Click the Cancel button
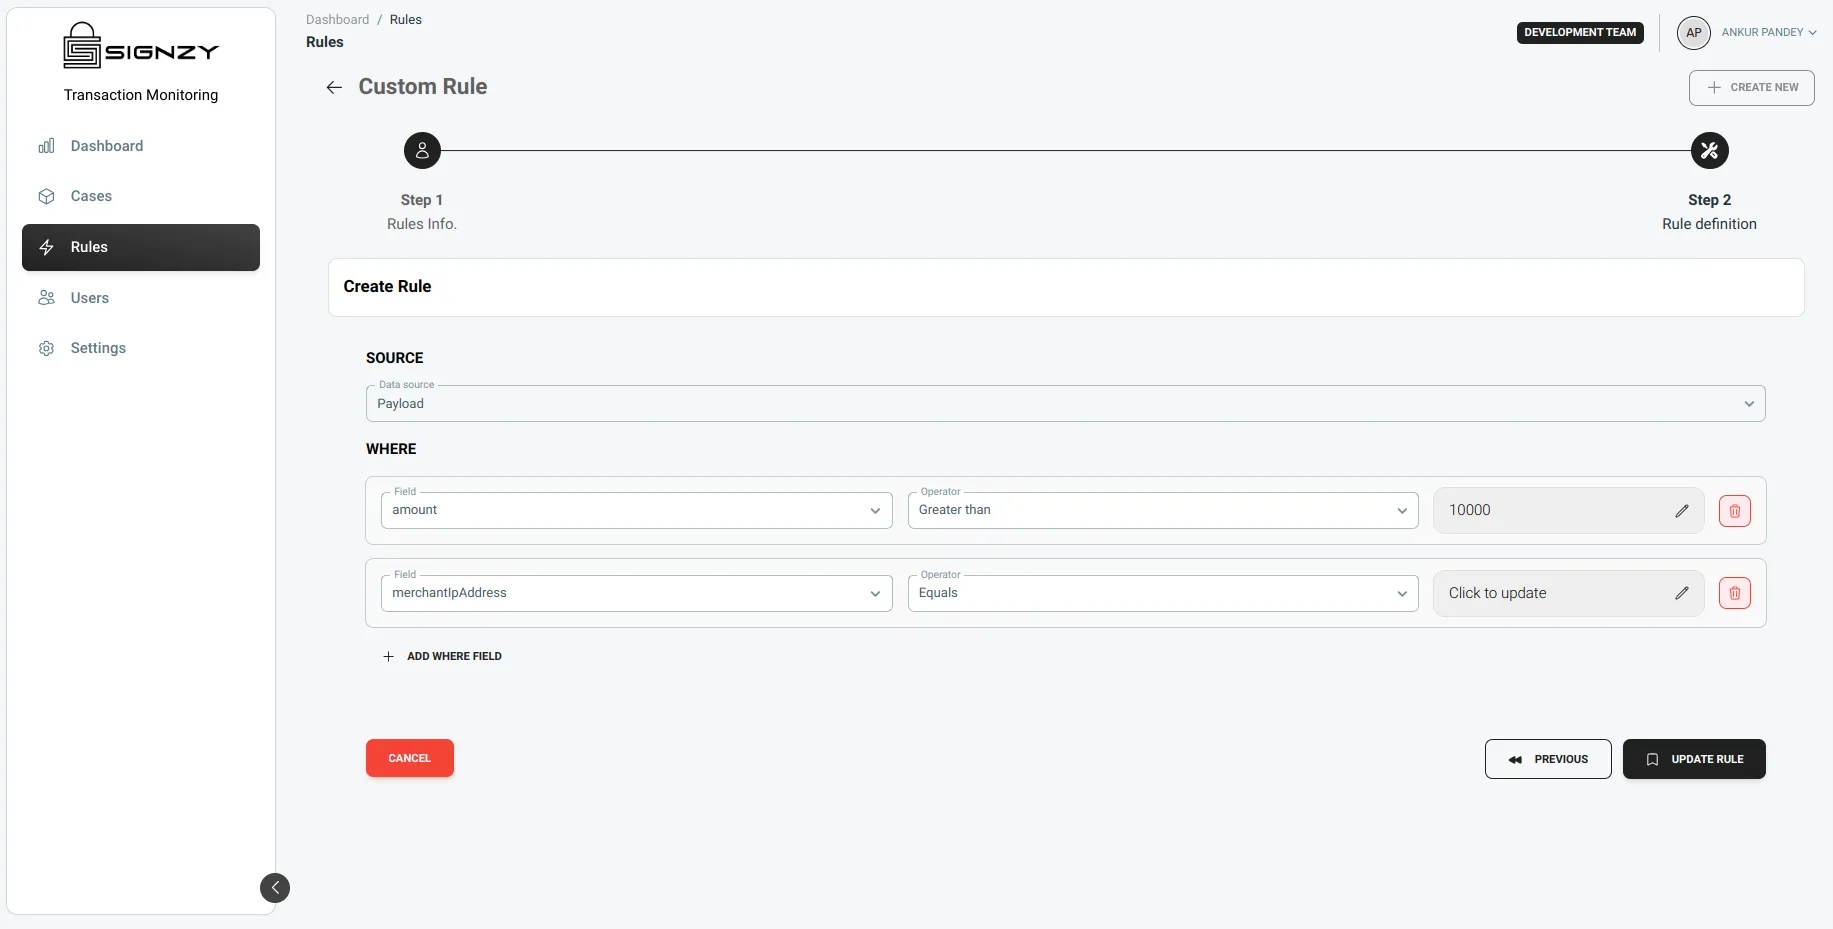 tap(410, 758)
